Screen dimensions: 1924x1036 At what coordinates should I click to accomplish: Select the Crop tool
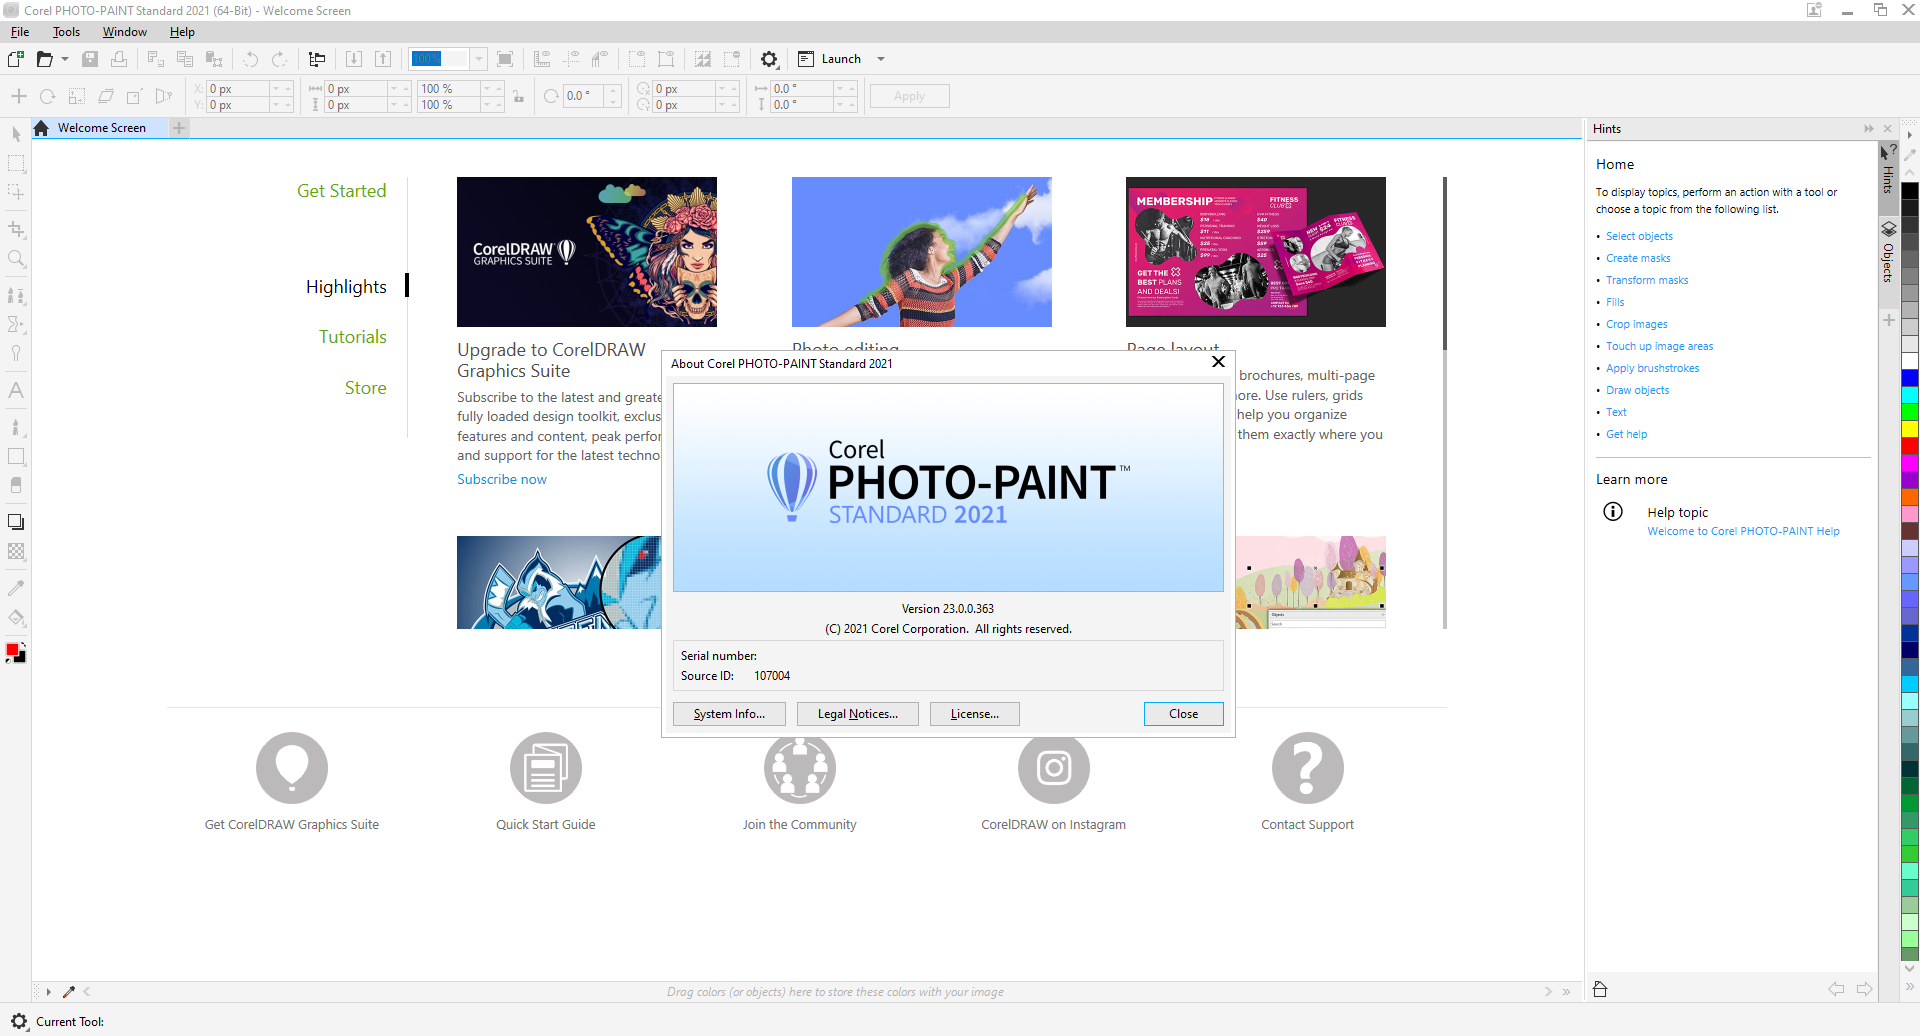[16, 229]
